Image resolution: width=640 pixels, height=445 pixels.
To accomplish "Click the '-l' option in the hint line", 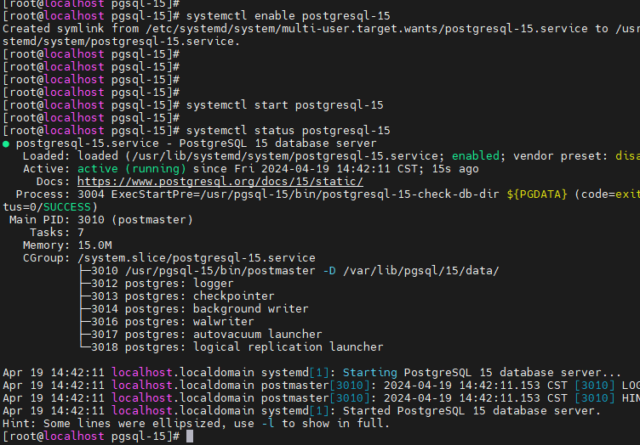I will tap(268, 423).
